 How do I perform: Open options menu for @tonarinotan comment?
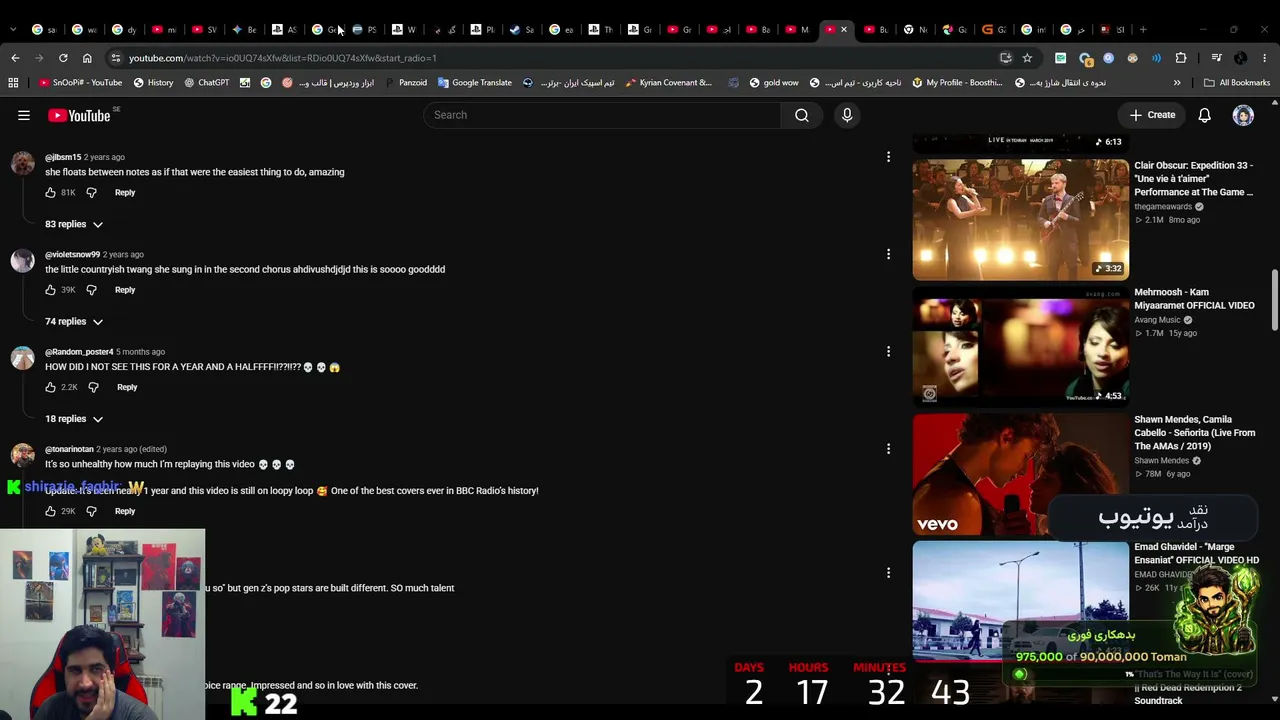point(888,449)
